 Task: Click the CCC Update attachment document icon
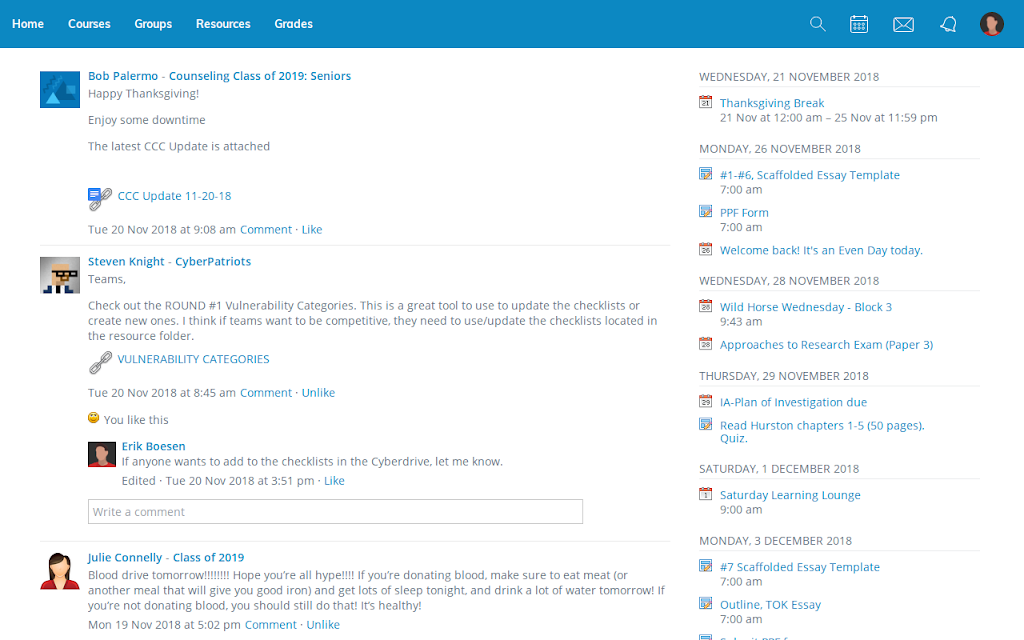pyautogui.click(x=99, y=199)
